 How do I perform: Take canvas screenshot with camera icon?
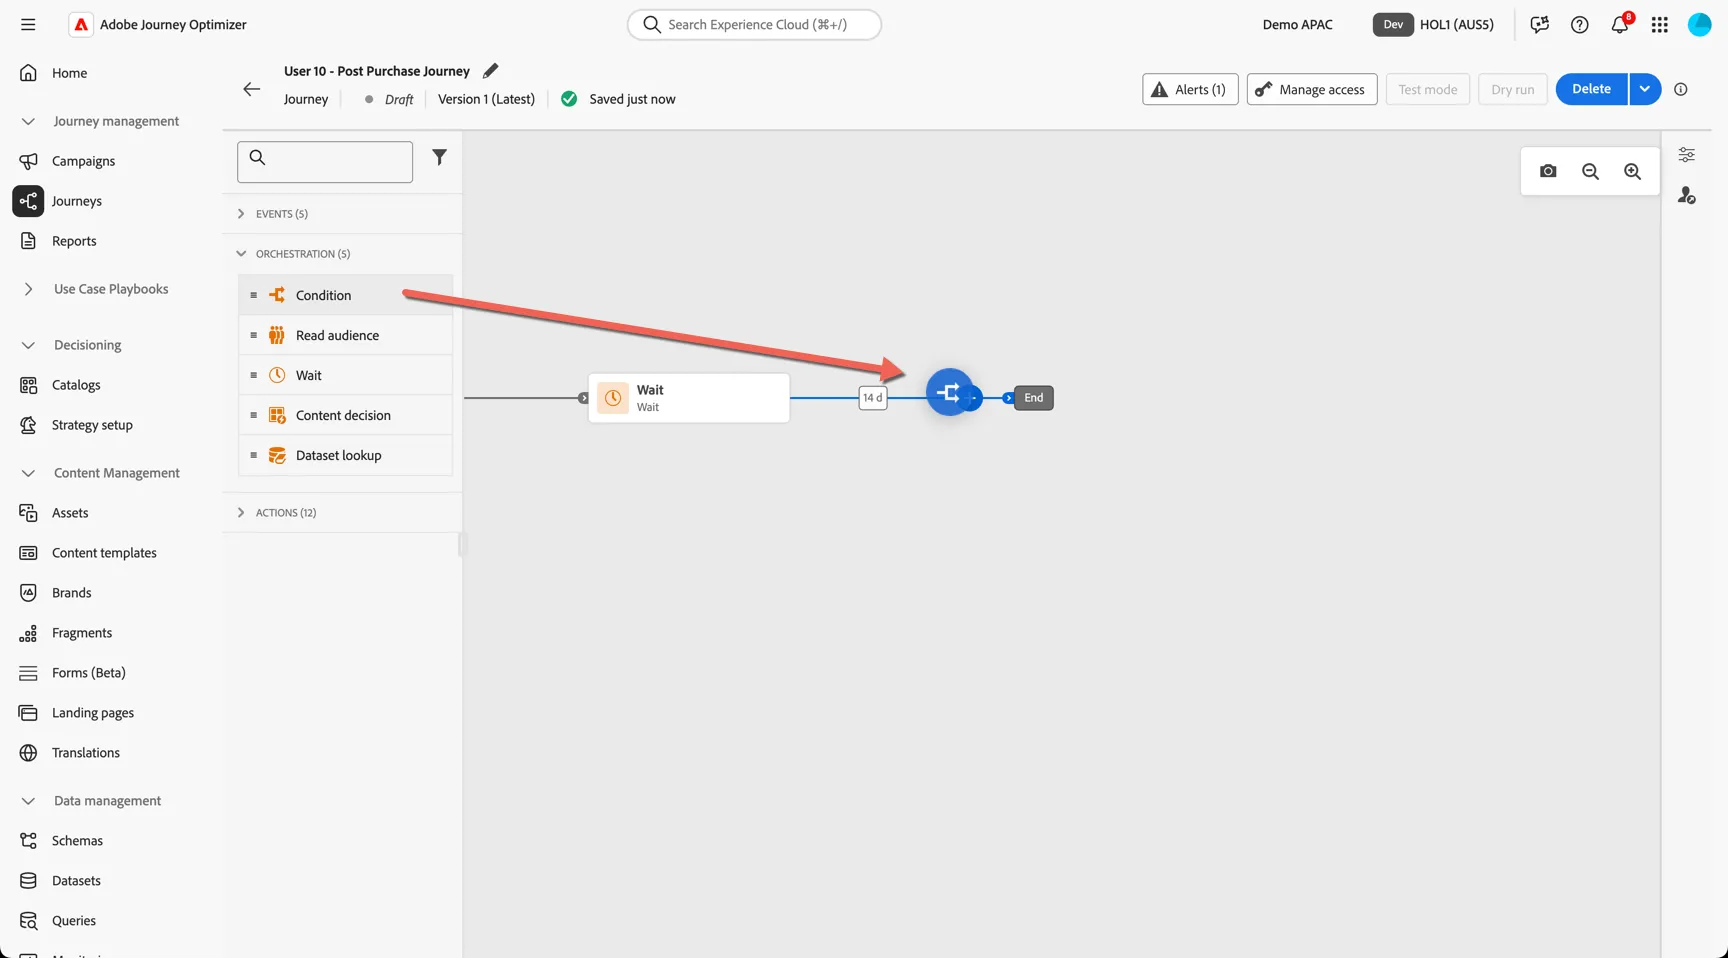coord(1548,171)
